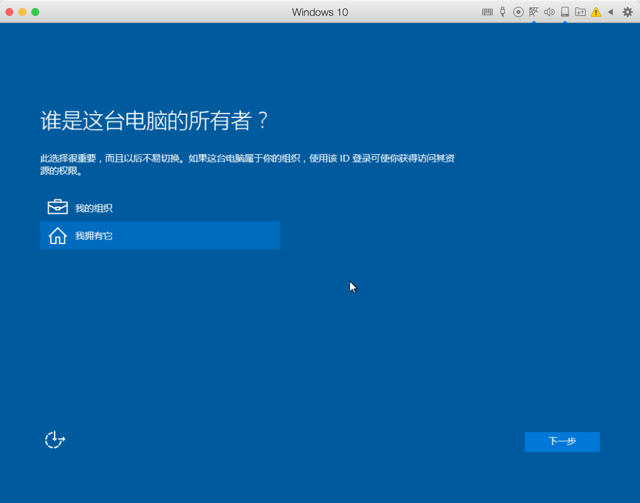The height and width of the screenshot is (503, 640).
Task: Click the yellow macOS minimize button
Action: point(22,12)
